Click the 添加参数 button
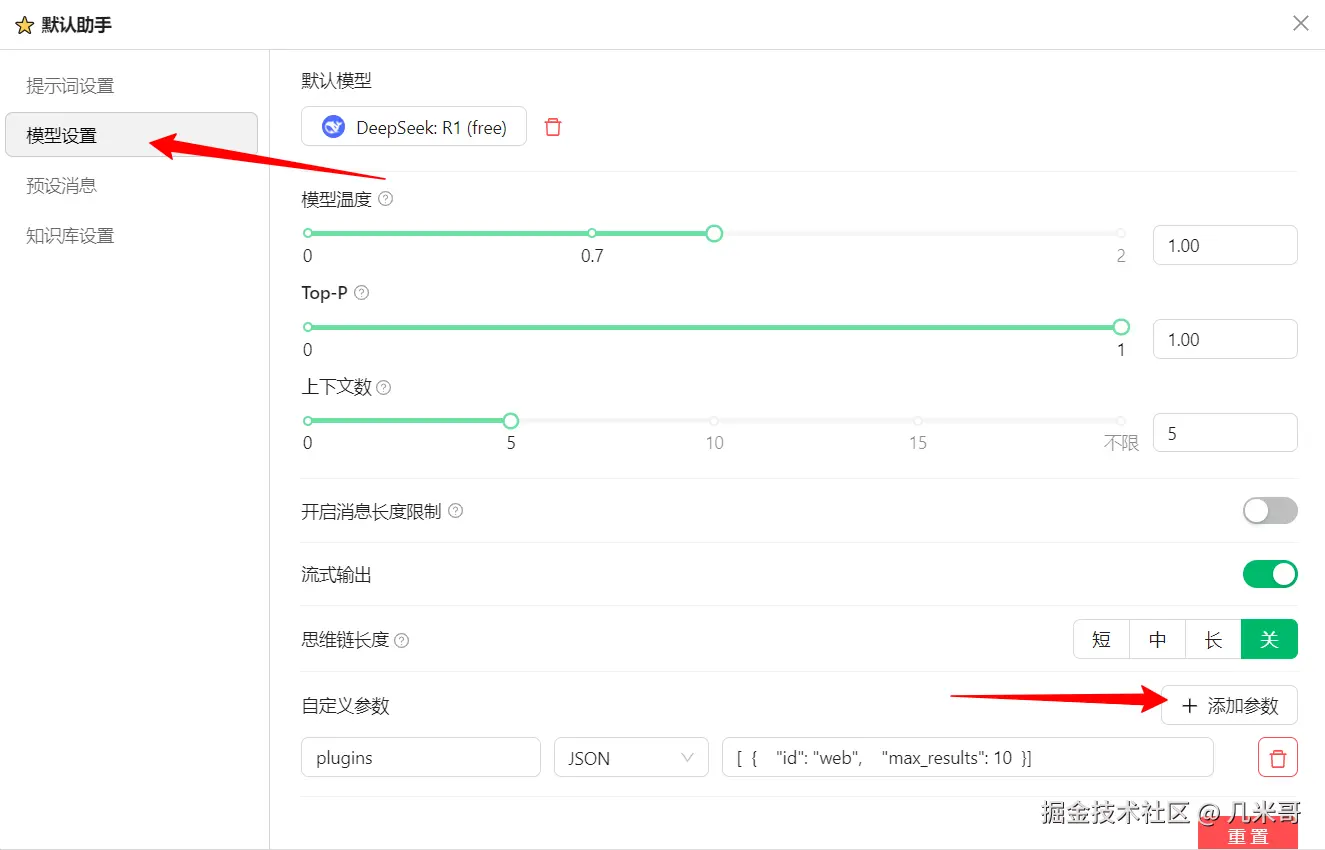Screen dimensions: 1325x850 click(x=1228, y=705)
